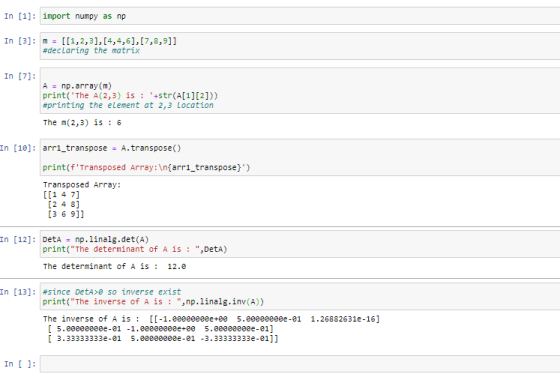Click the inverse output row starting with '[ 5.00000000e-01'

click(160, 328)
